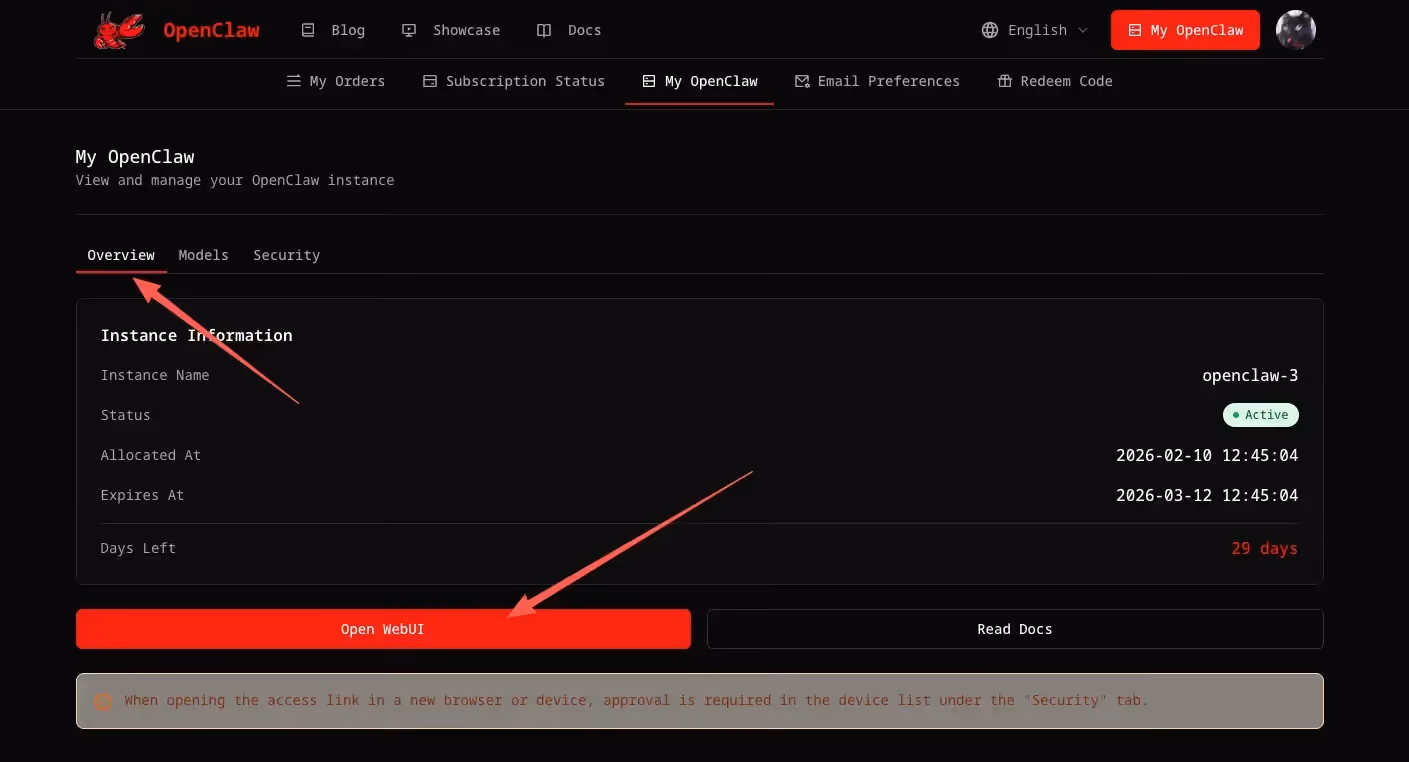Click the device approval notice text
The image size is (1409, 762).
click(636, 701)
